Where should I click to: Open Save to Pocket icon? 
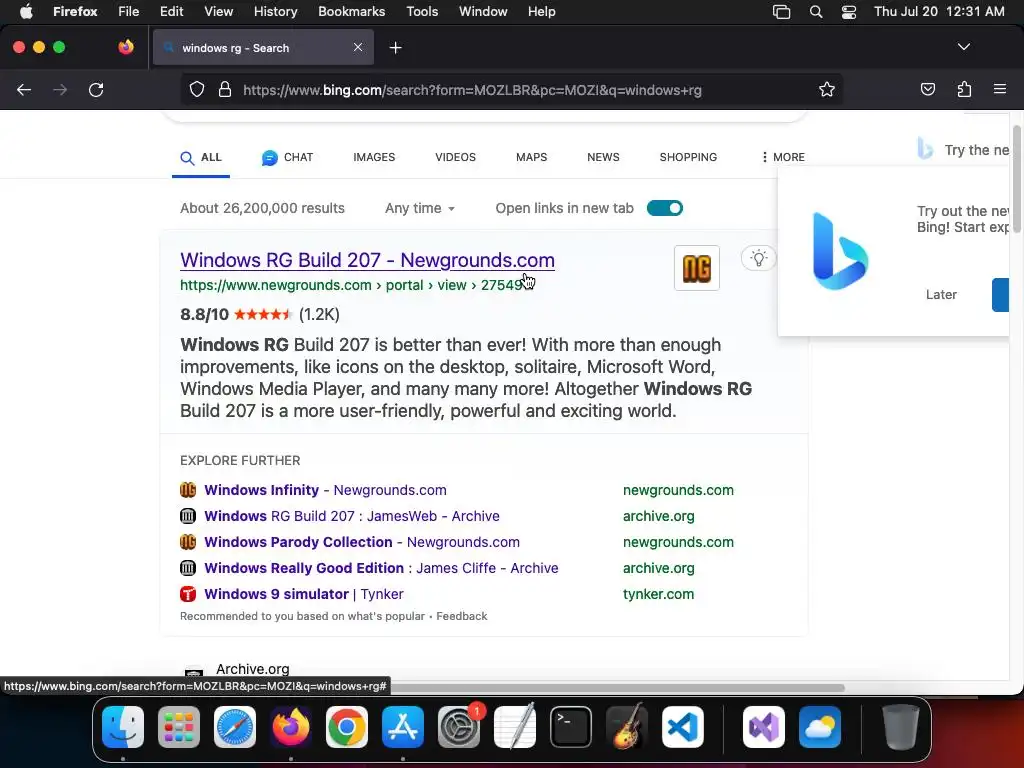[x=927, y=89]
